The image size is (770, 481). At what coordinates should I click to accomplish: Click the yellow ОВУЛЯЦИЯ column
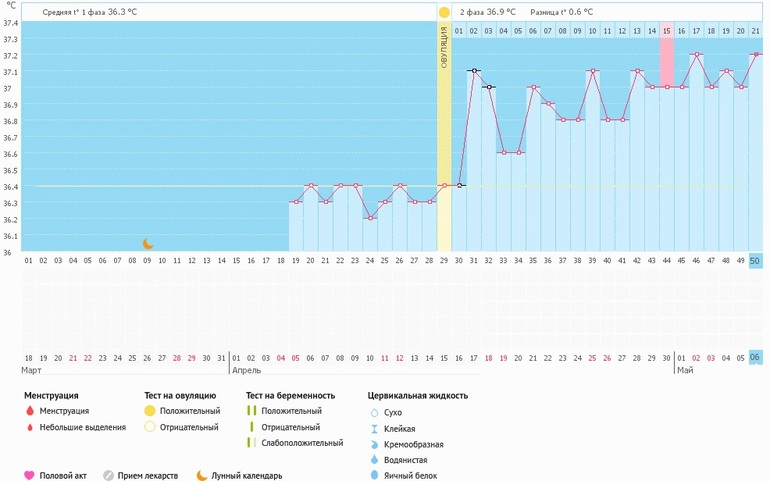click(x=444, y=130)
